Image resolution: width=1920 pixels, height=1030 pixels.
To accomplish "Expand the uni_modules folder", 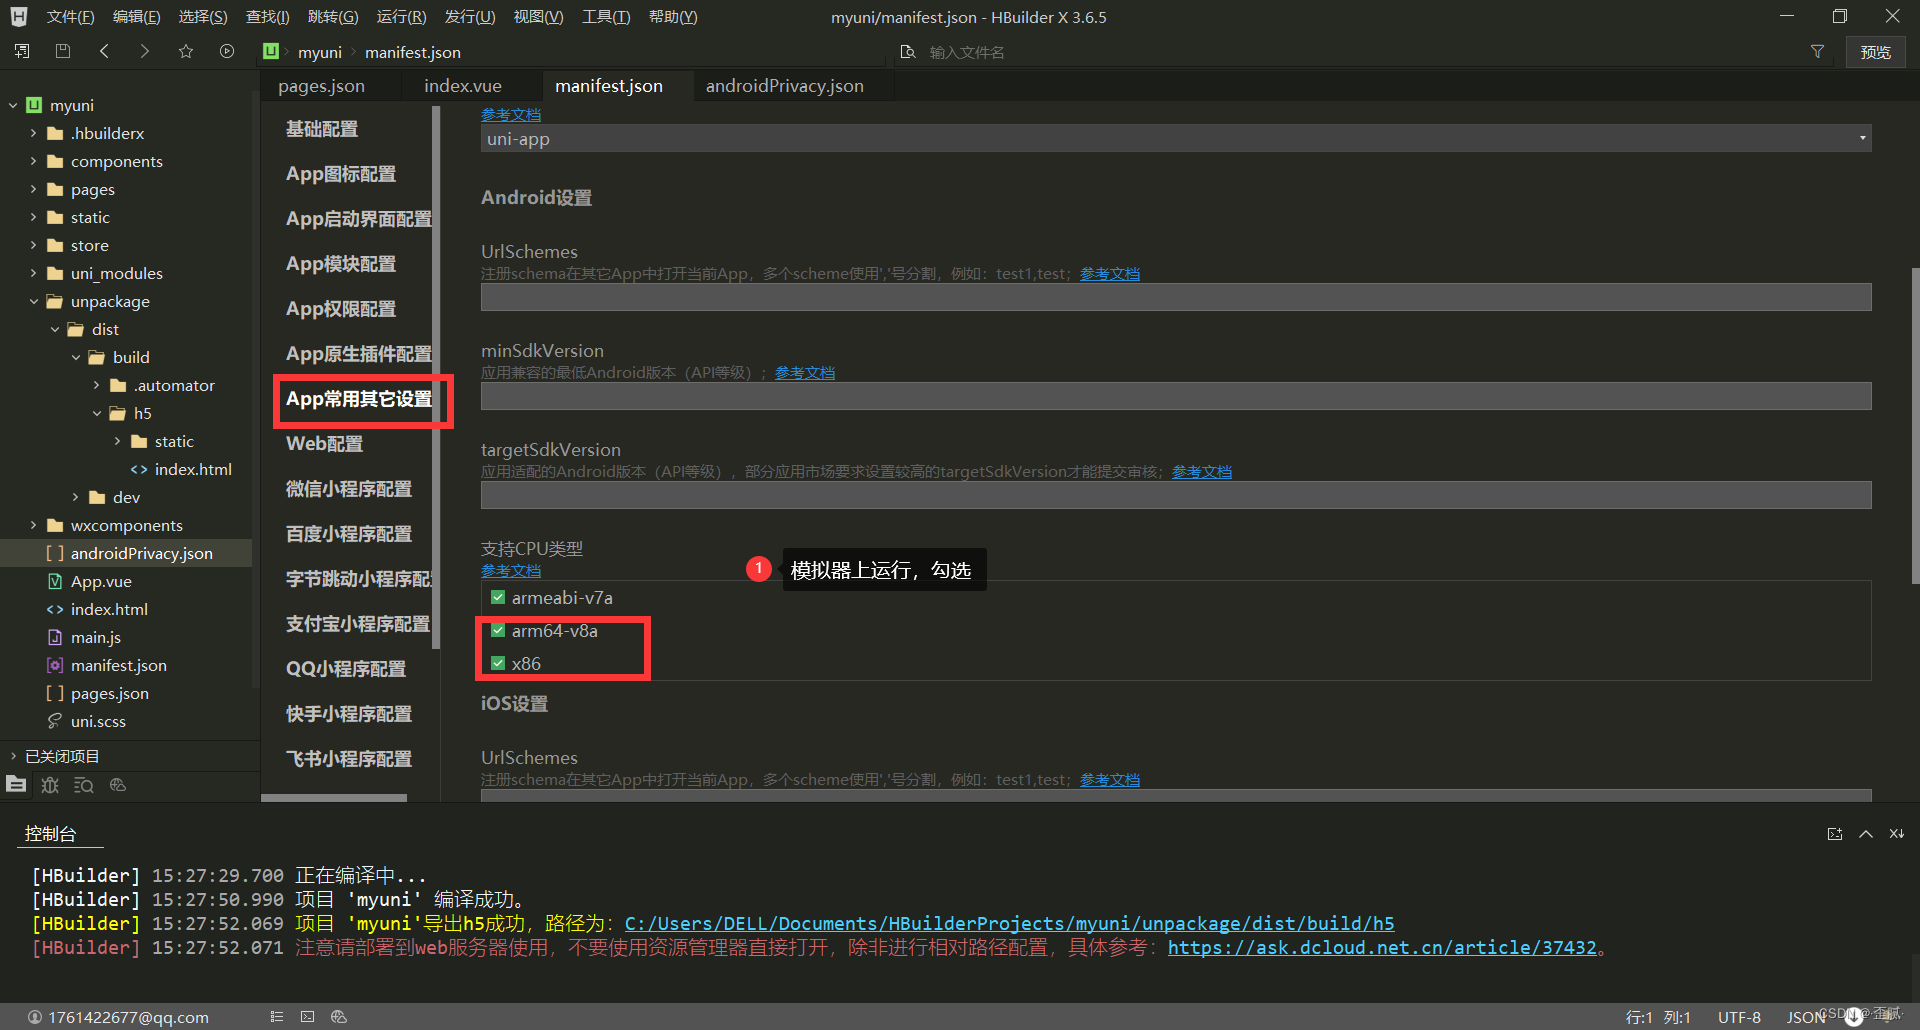I will [x=33, y=273].
